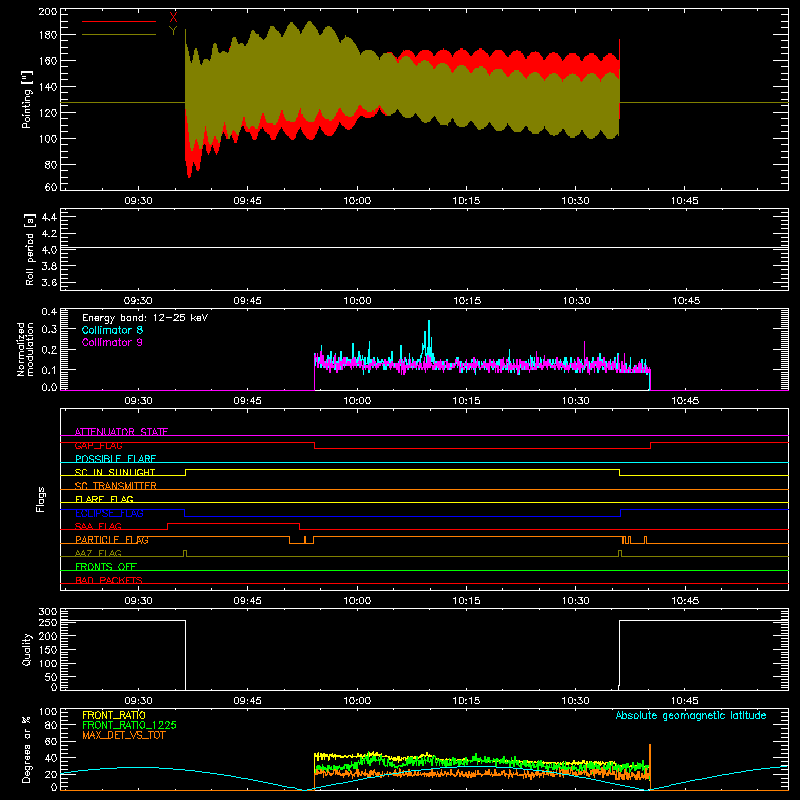
Task: Click the "SC_TRANSMITTER" flag label
Action: (115, 486)
